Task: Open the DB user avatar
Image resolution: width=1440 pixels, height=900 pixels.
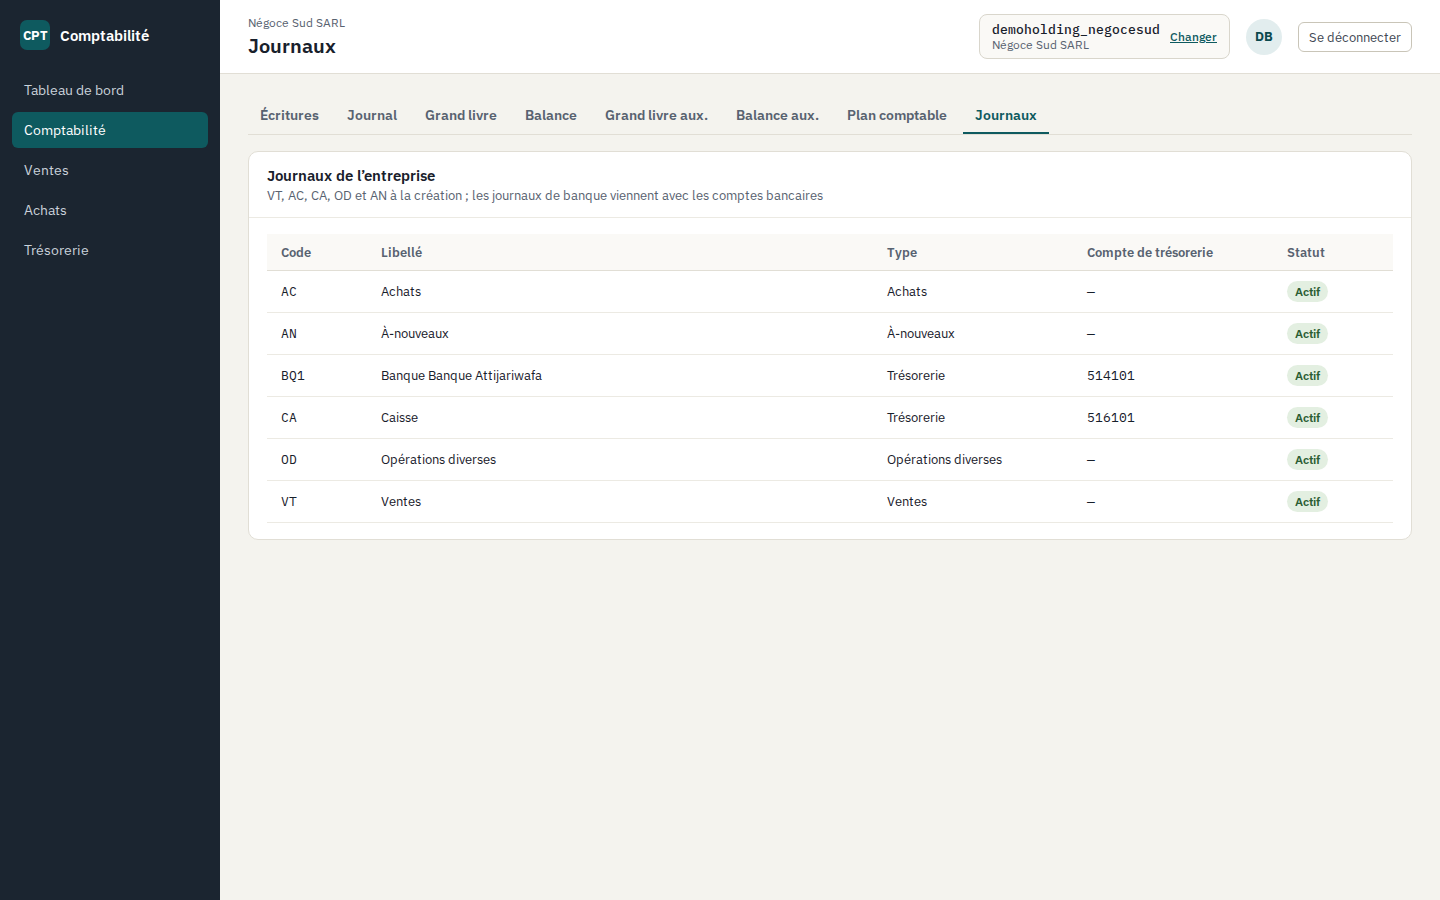Action: click(1264, 37)
